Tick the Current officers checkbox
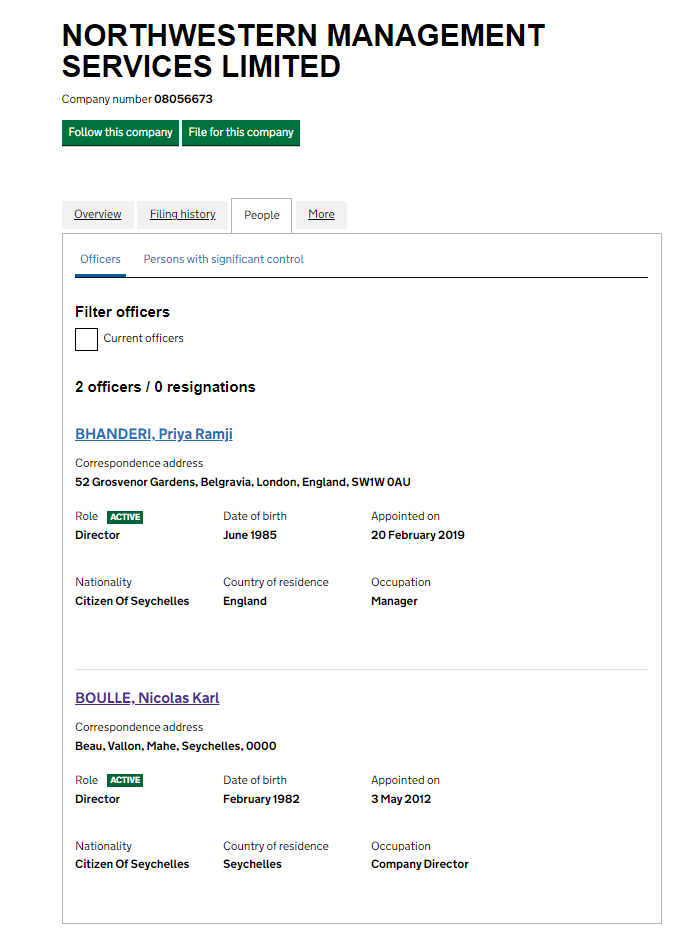This screenshot has width=689, height=935. tap(87, 339)
